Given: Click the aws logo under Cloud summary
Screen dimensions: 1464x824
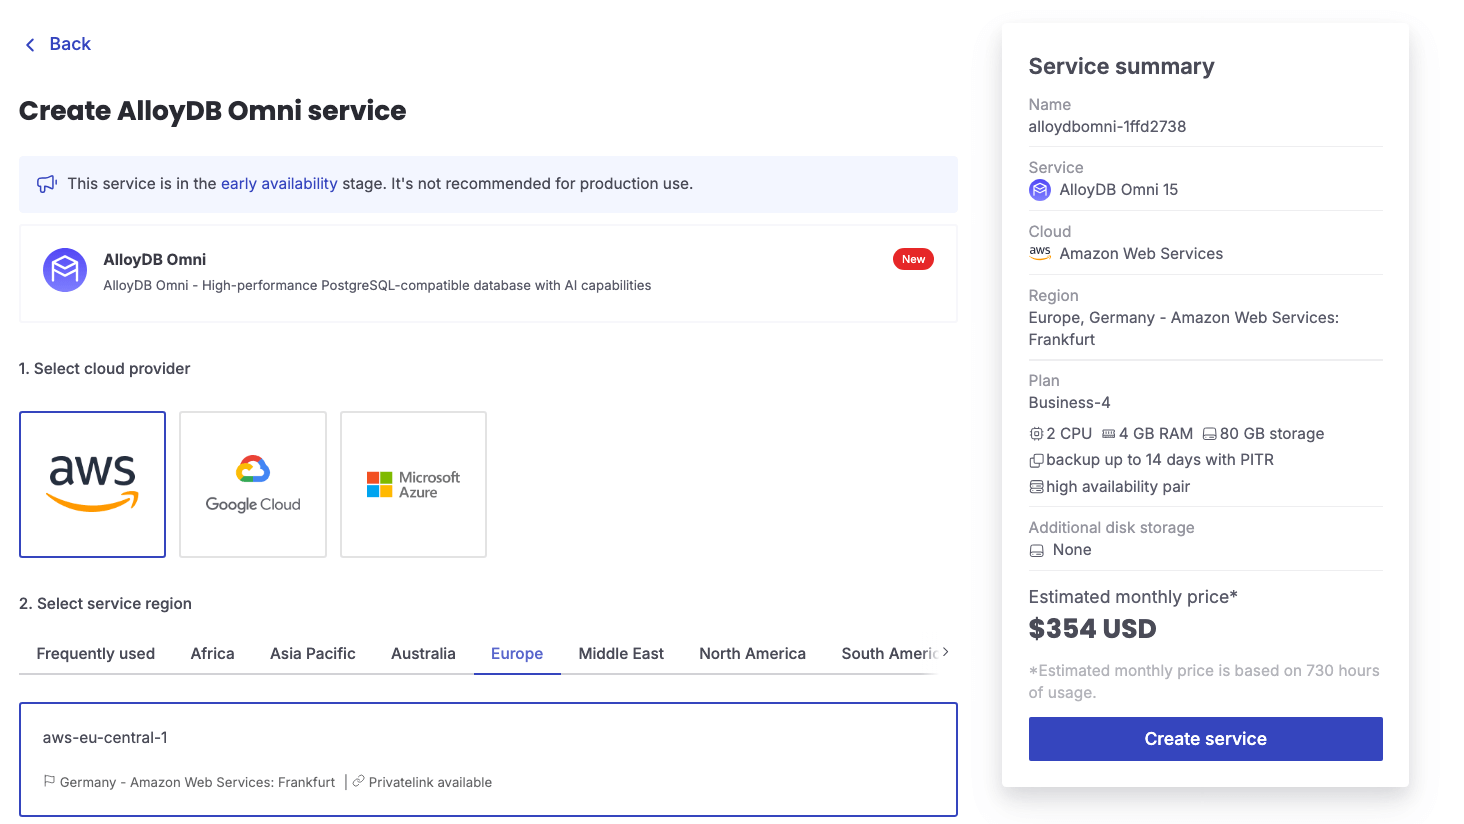Looking at the screenshot, I should click(x=1039, y=254).
